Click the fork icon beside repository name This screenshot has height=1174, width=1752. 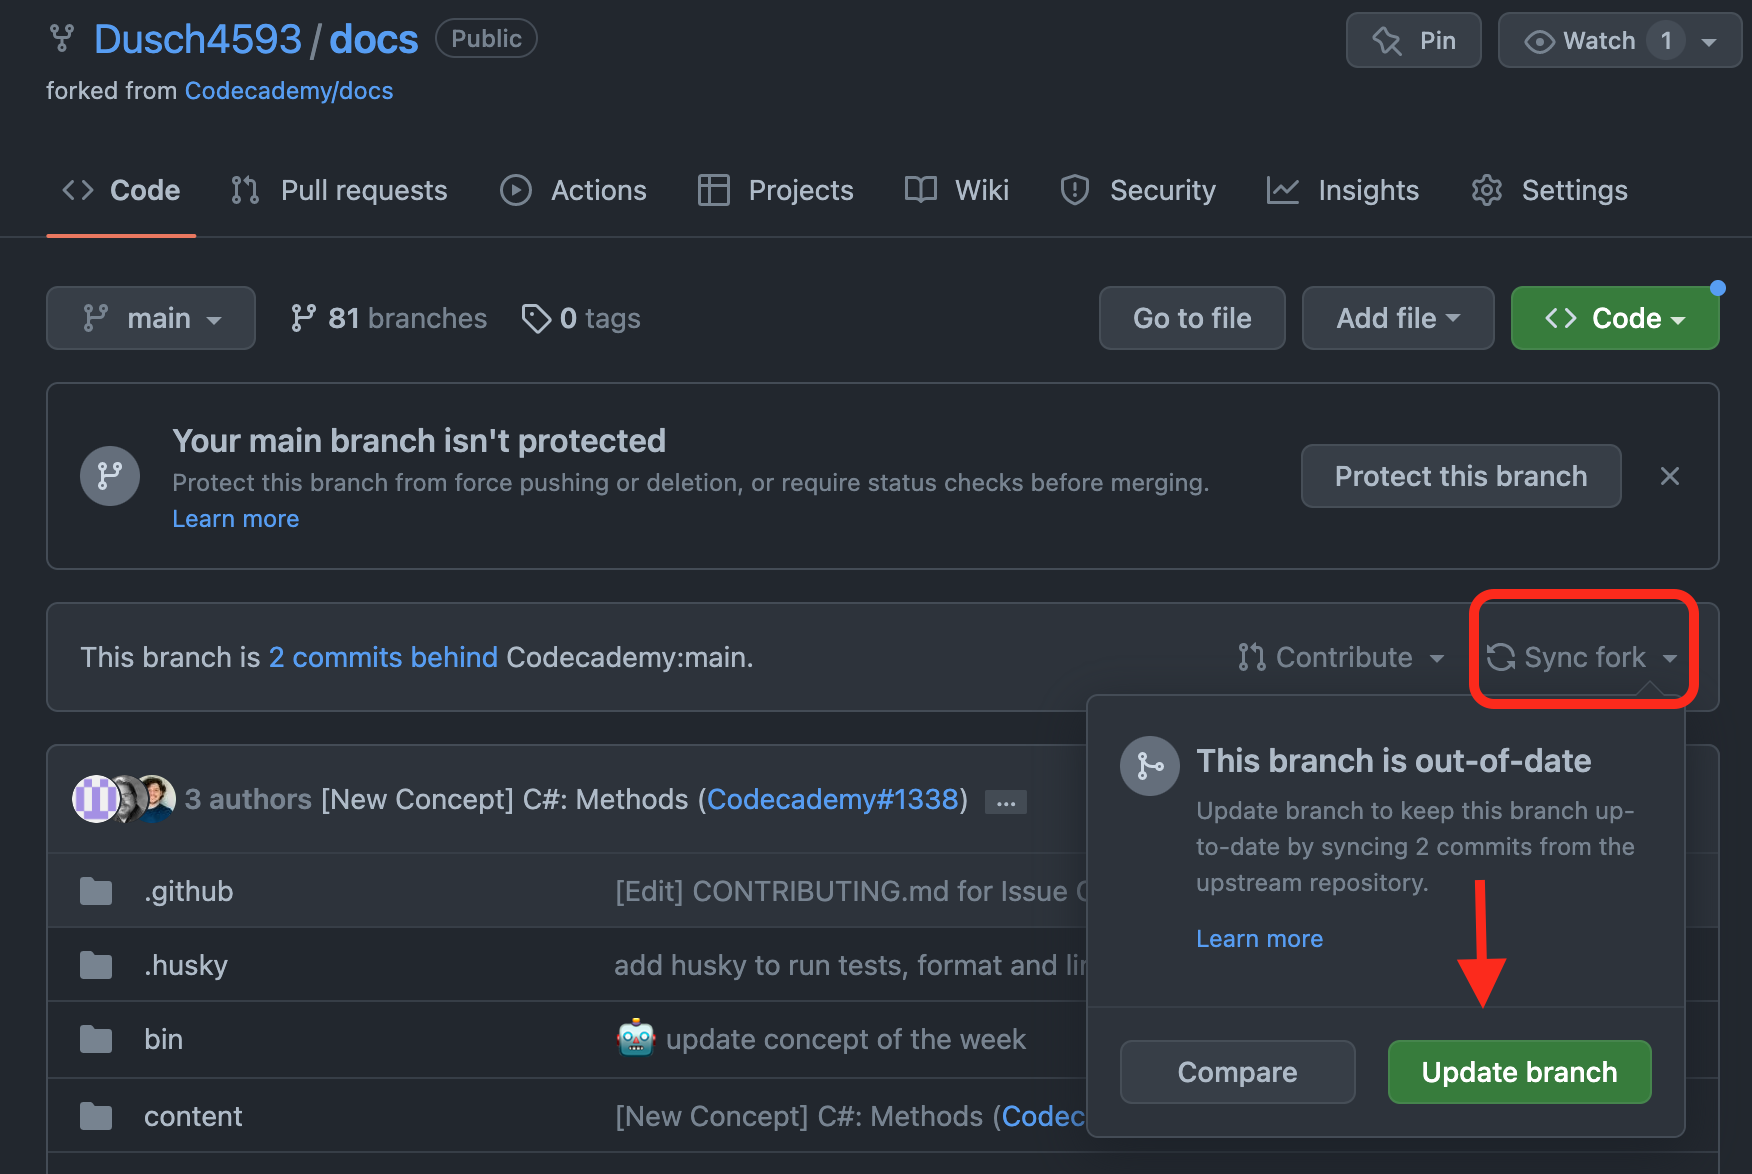[x=62, y=39]
